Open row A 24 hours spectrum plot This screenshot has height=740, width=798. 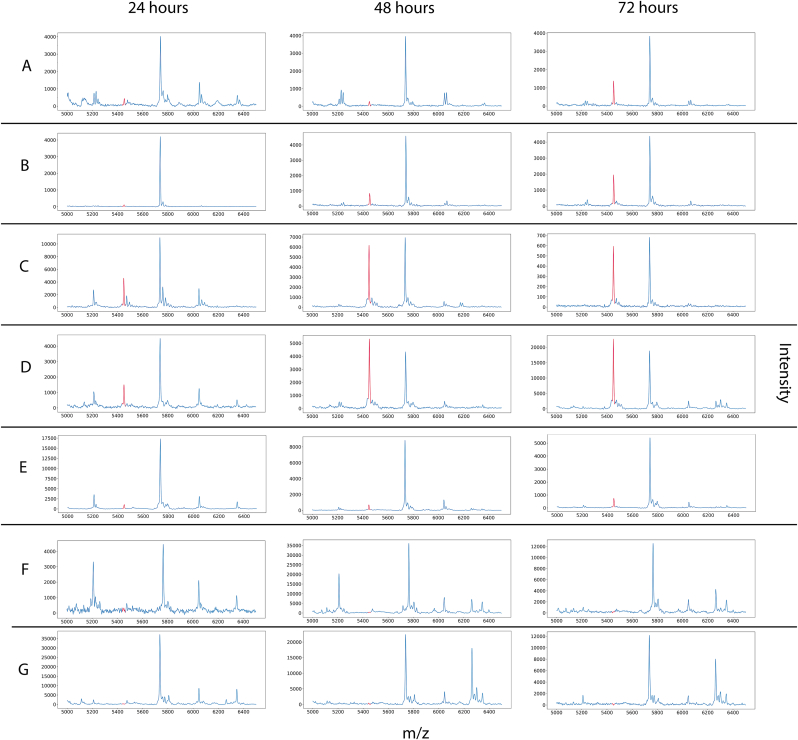tap(161, 71)
